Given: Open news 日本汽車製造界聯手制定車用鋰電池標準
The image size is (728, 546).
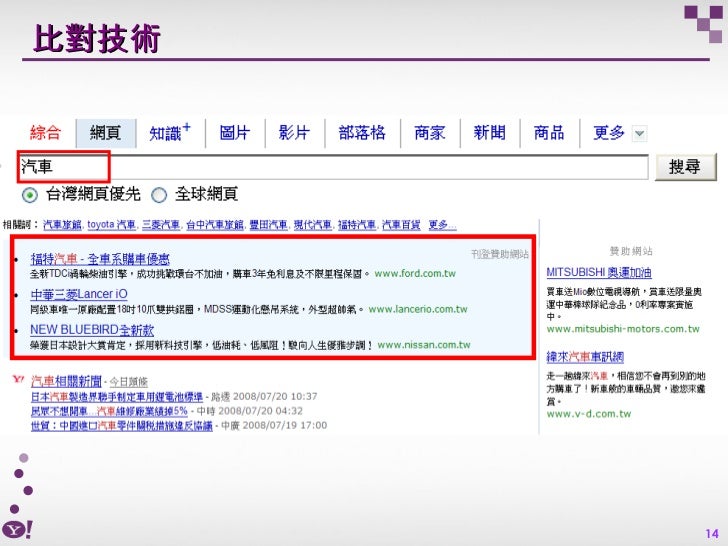Looking at the screenshot, I should point(117,397).
